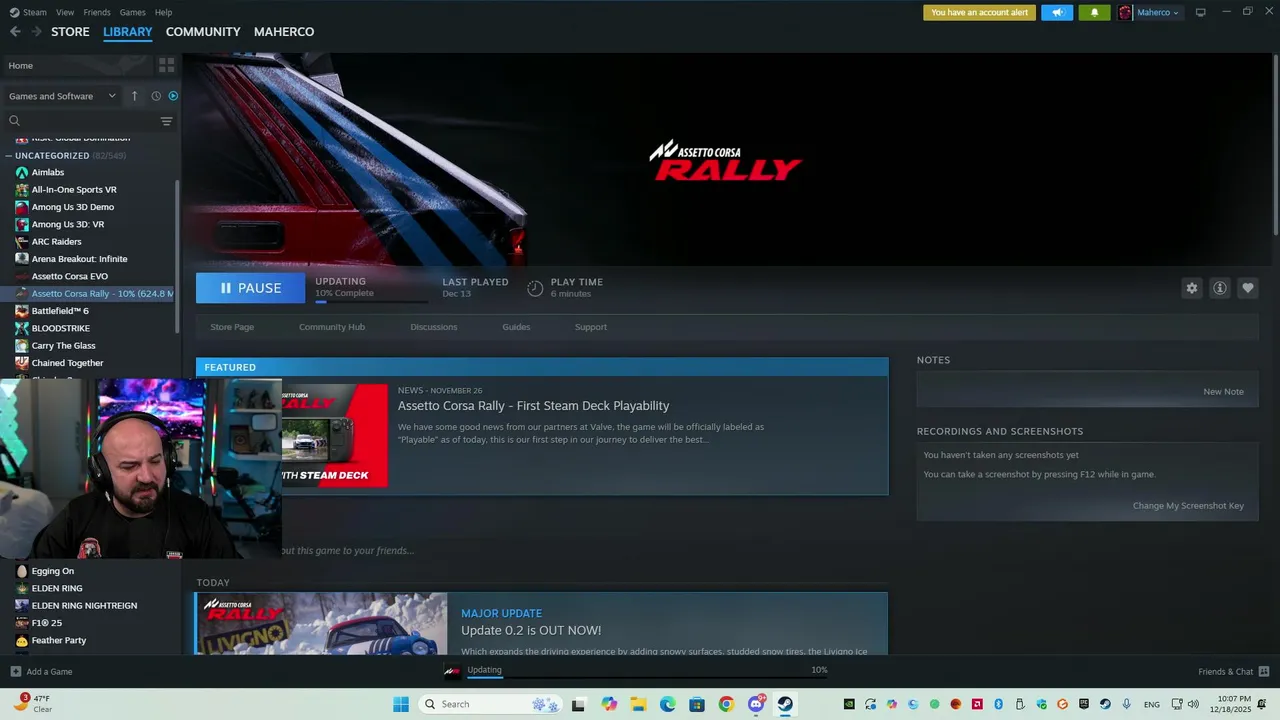Open Community Hub link
Viewport: 1280px width, 720px height.
[x=332, y=327]
